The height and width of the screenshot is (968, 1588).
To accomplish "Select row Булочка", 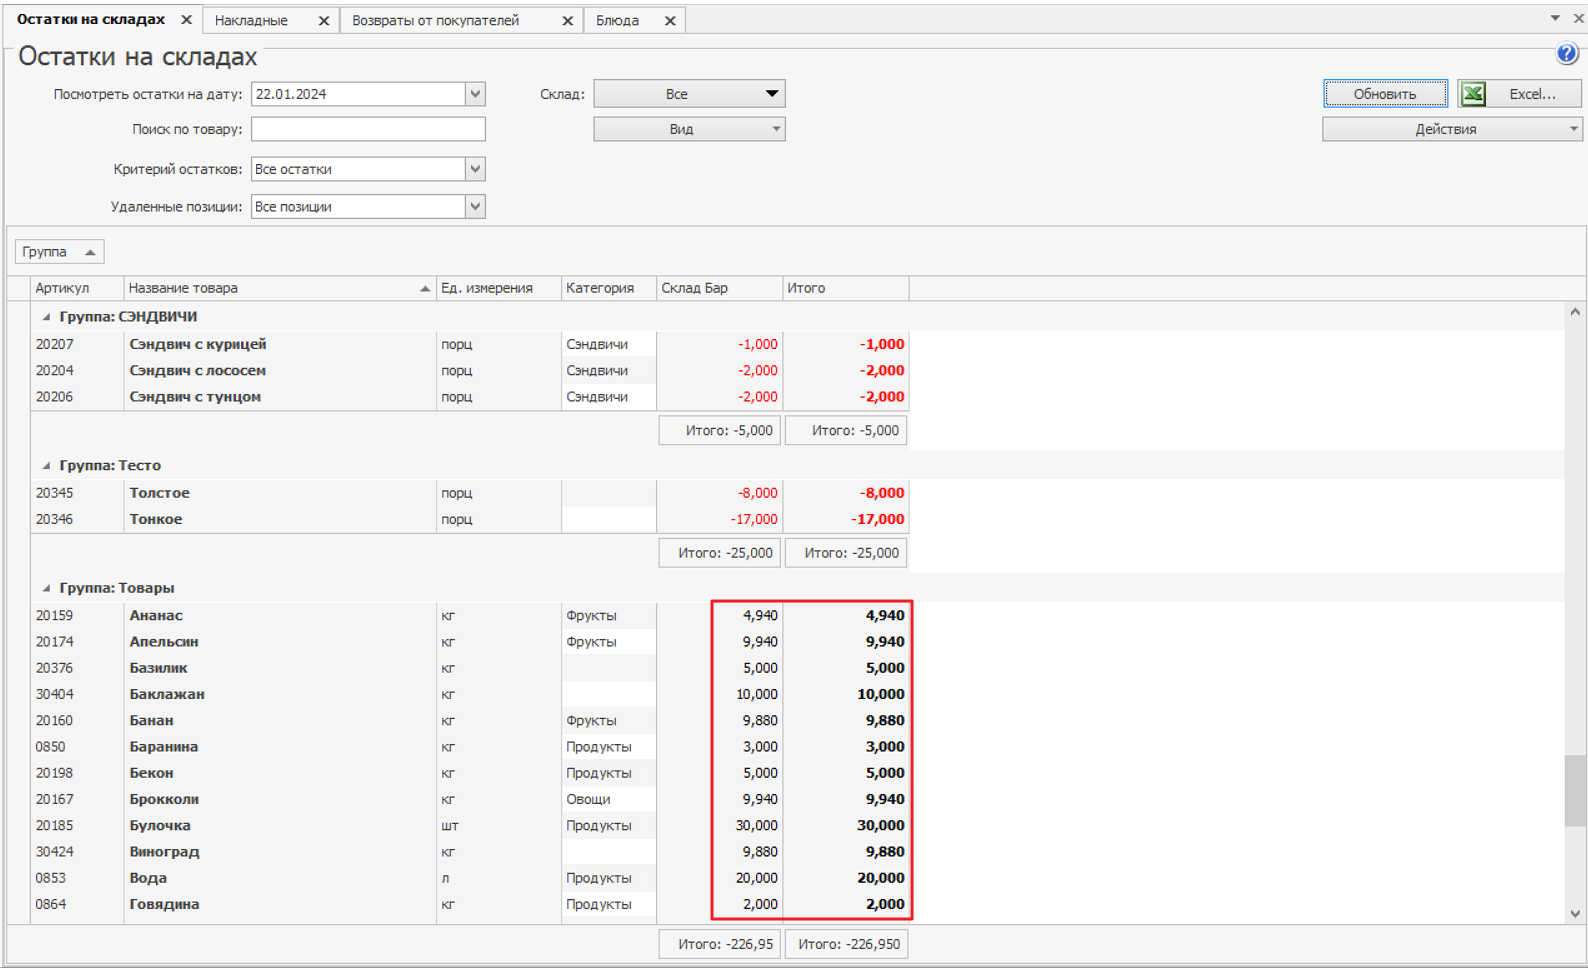I will pos(470,825).
